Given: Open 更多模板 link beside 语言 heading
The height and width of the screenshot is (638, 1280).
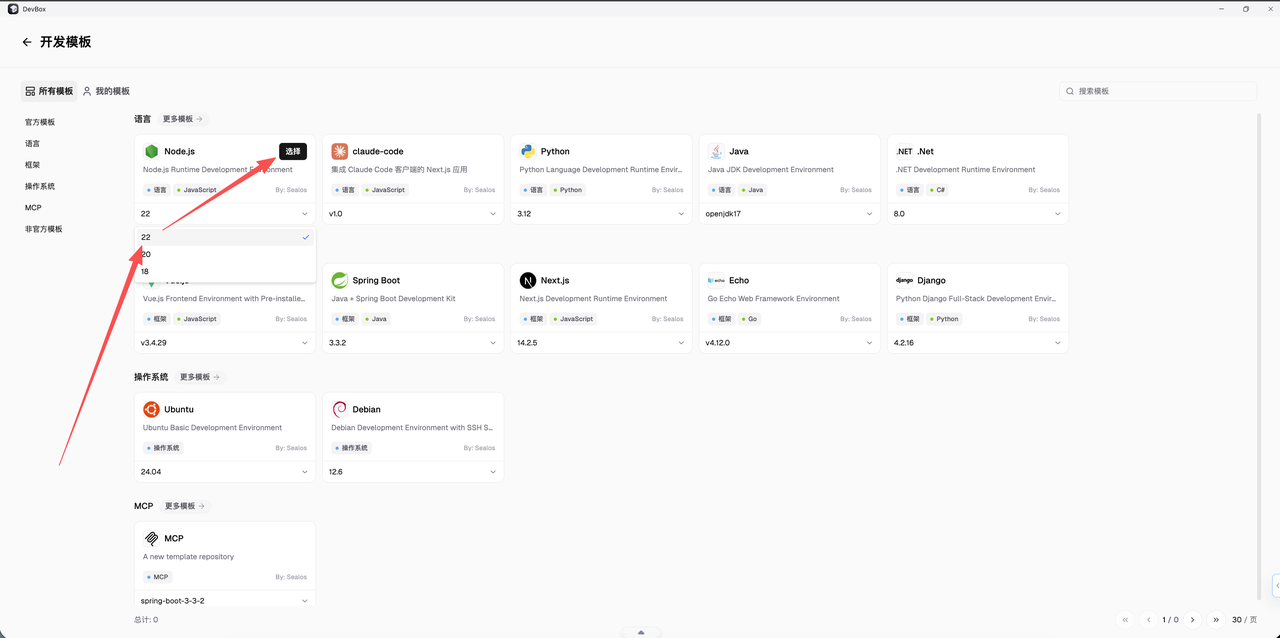Looking at the screenshot, I should (183, 119).
